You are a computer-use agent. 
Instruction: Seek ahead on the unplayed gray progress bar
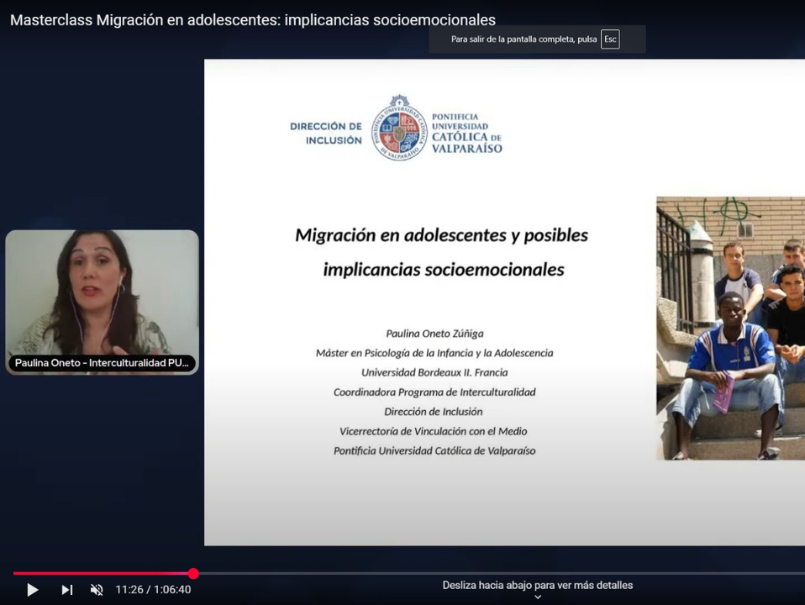(500, 574)
